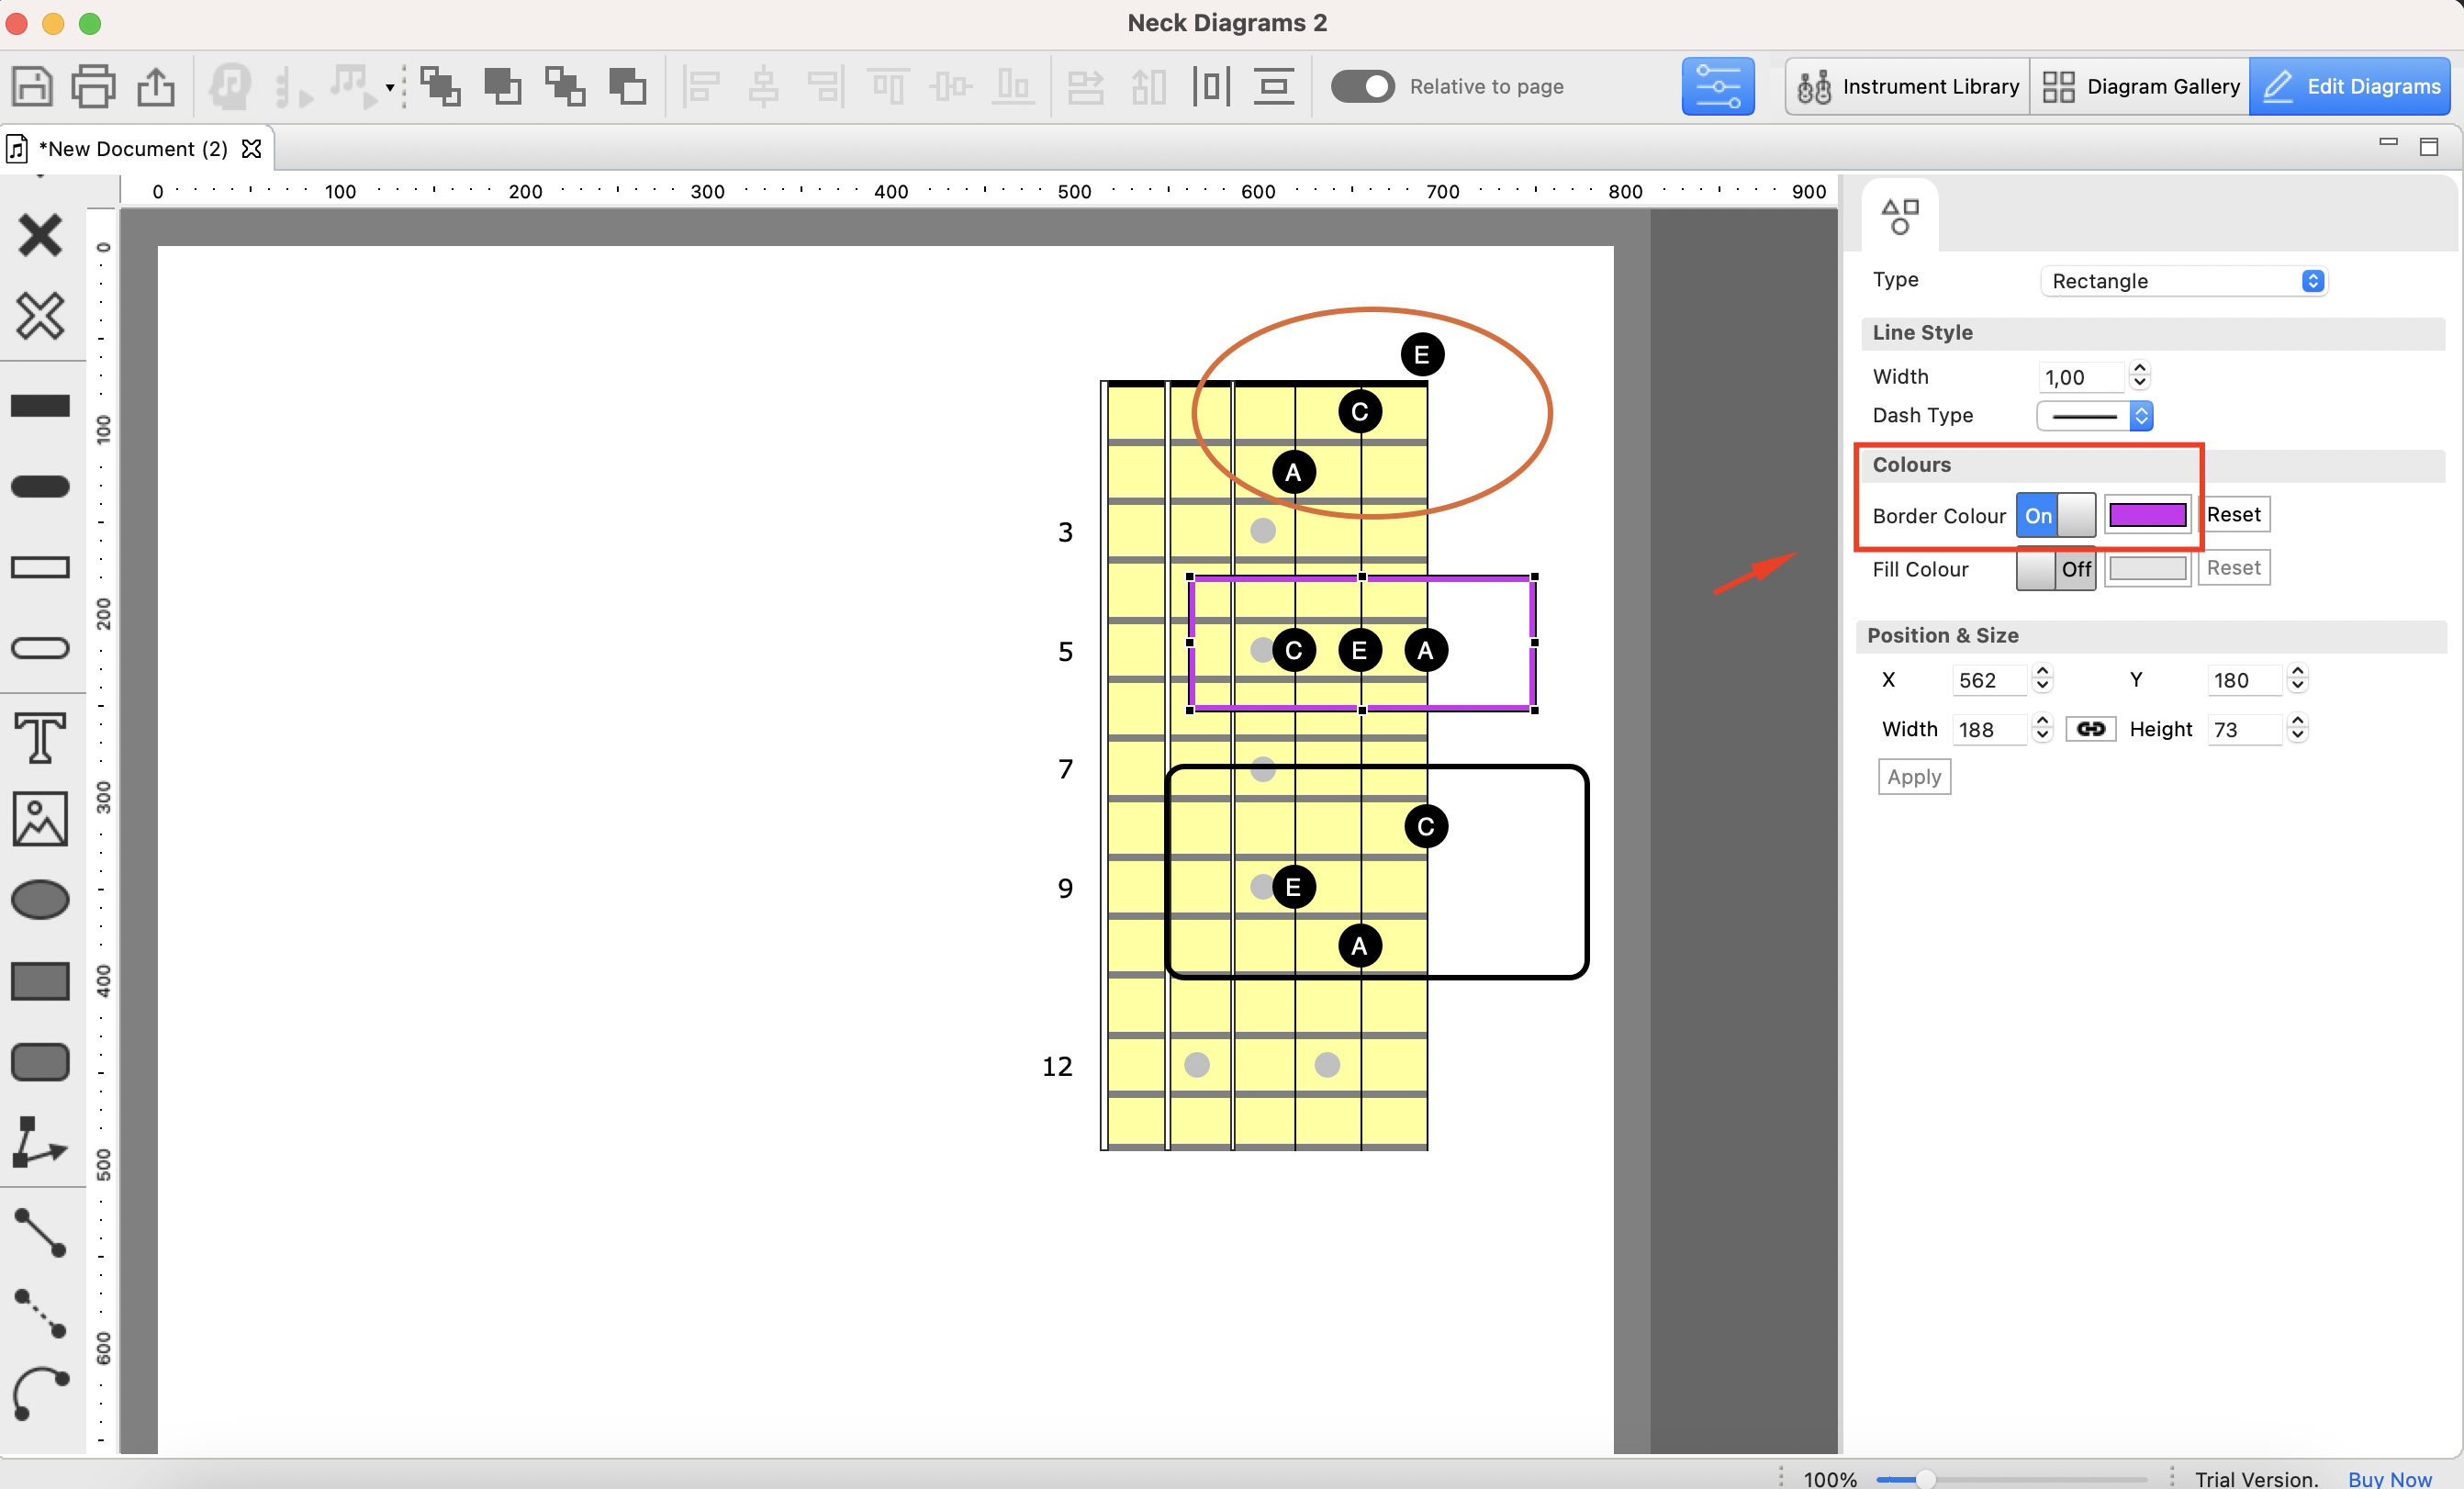Click the send to back icon
This screenshot has height=1489, width=2464.
tap(565, 87)
